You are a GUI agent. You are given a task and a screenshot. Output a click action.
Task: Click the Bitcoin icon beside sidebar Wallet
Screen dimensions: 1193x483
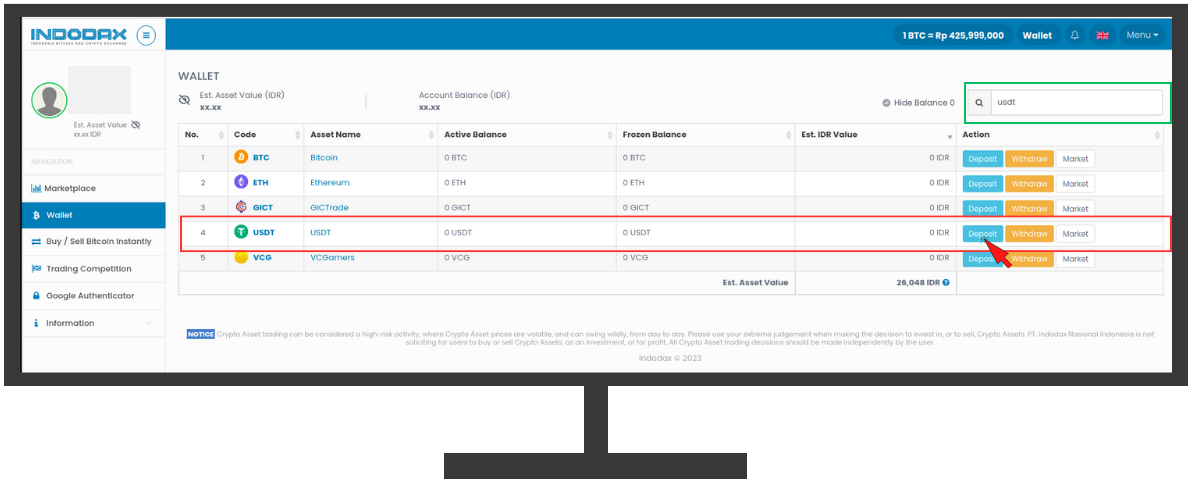[36, 215]
